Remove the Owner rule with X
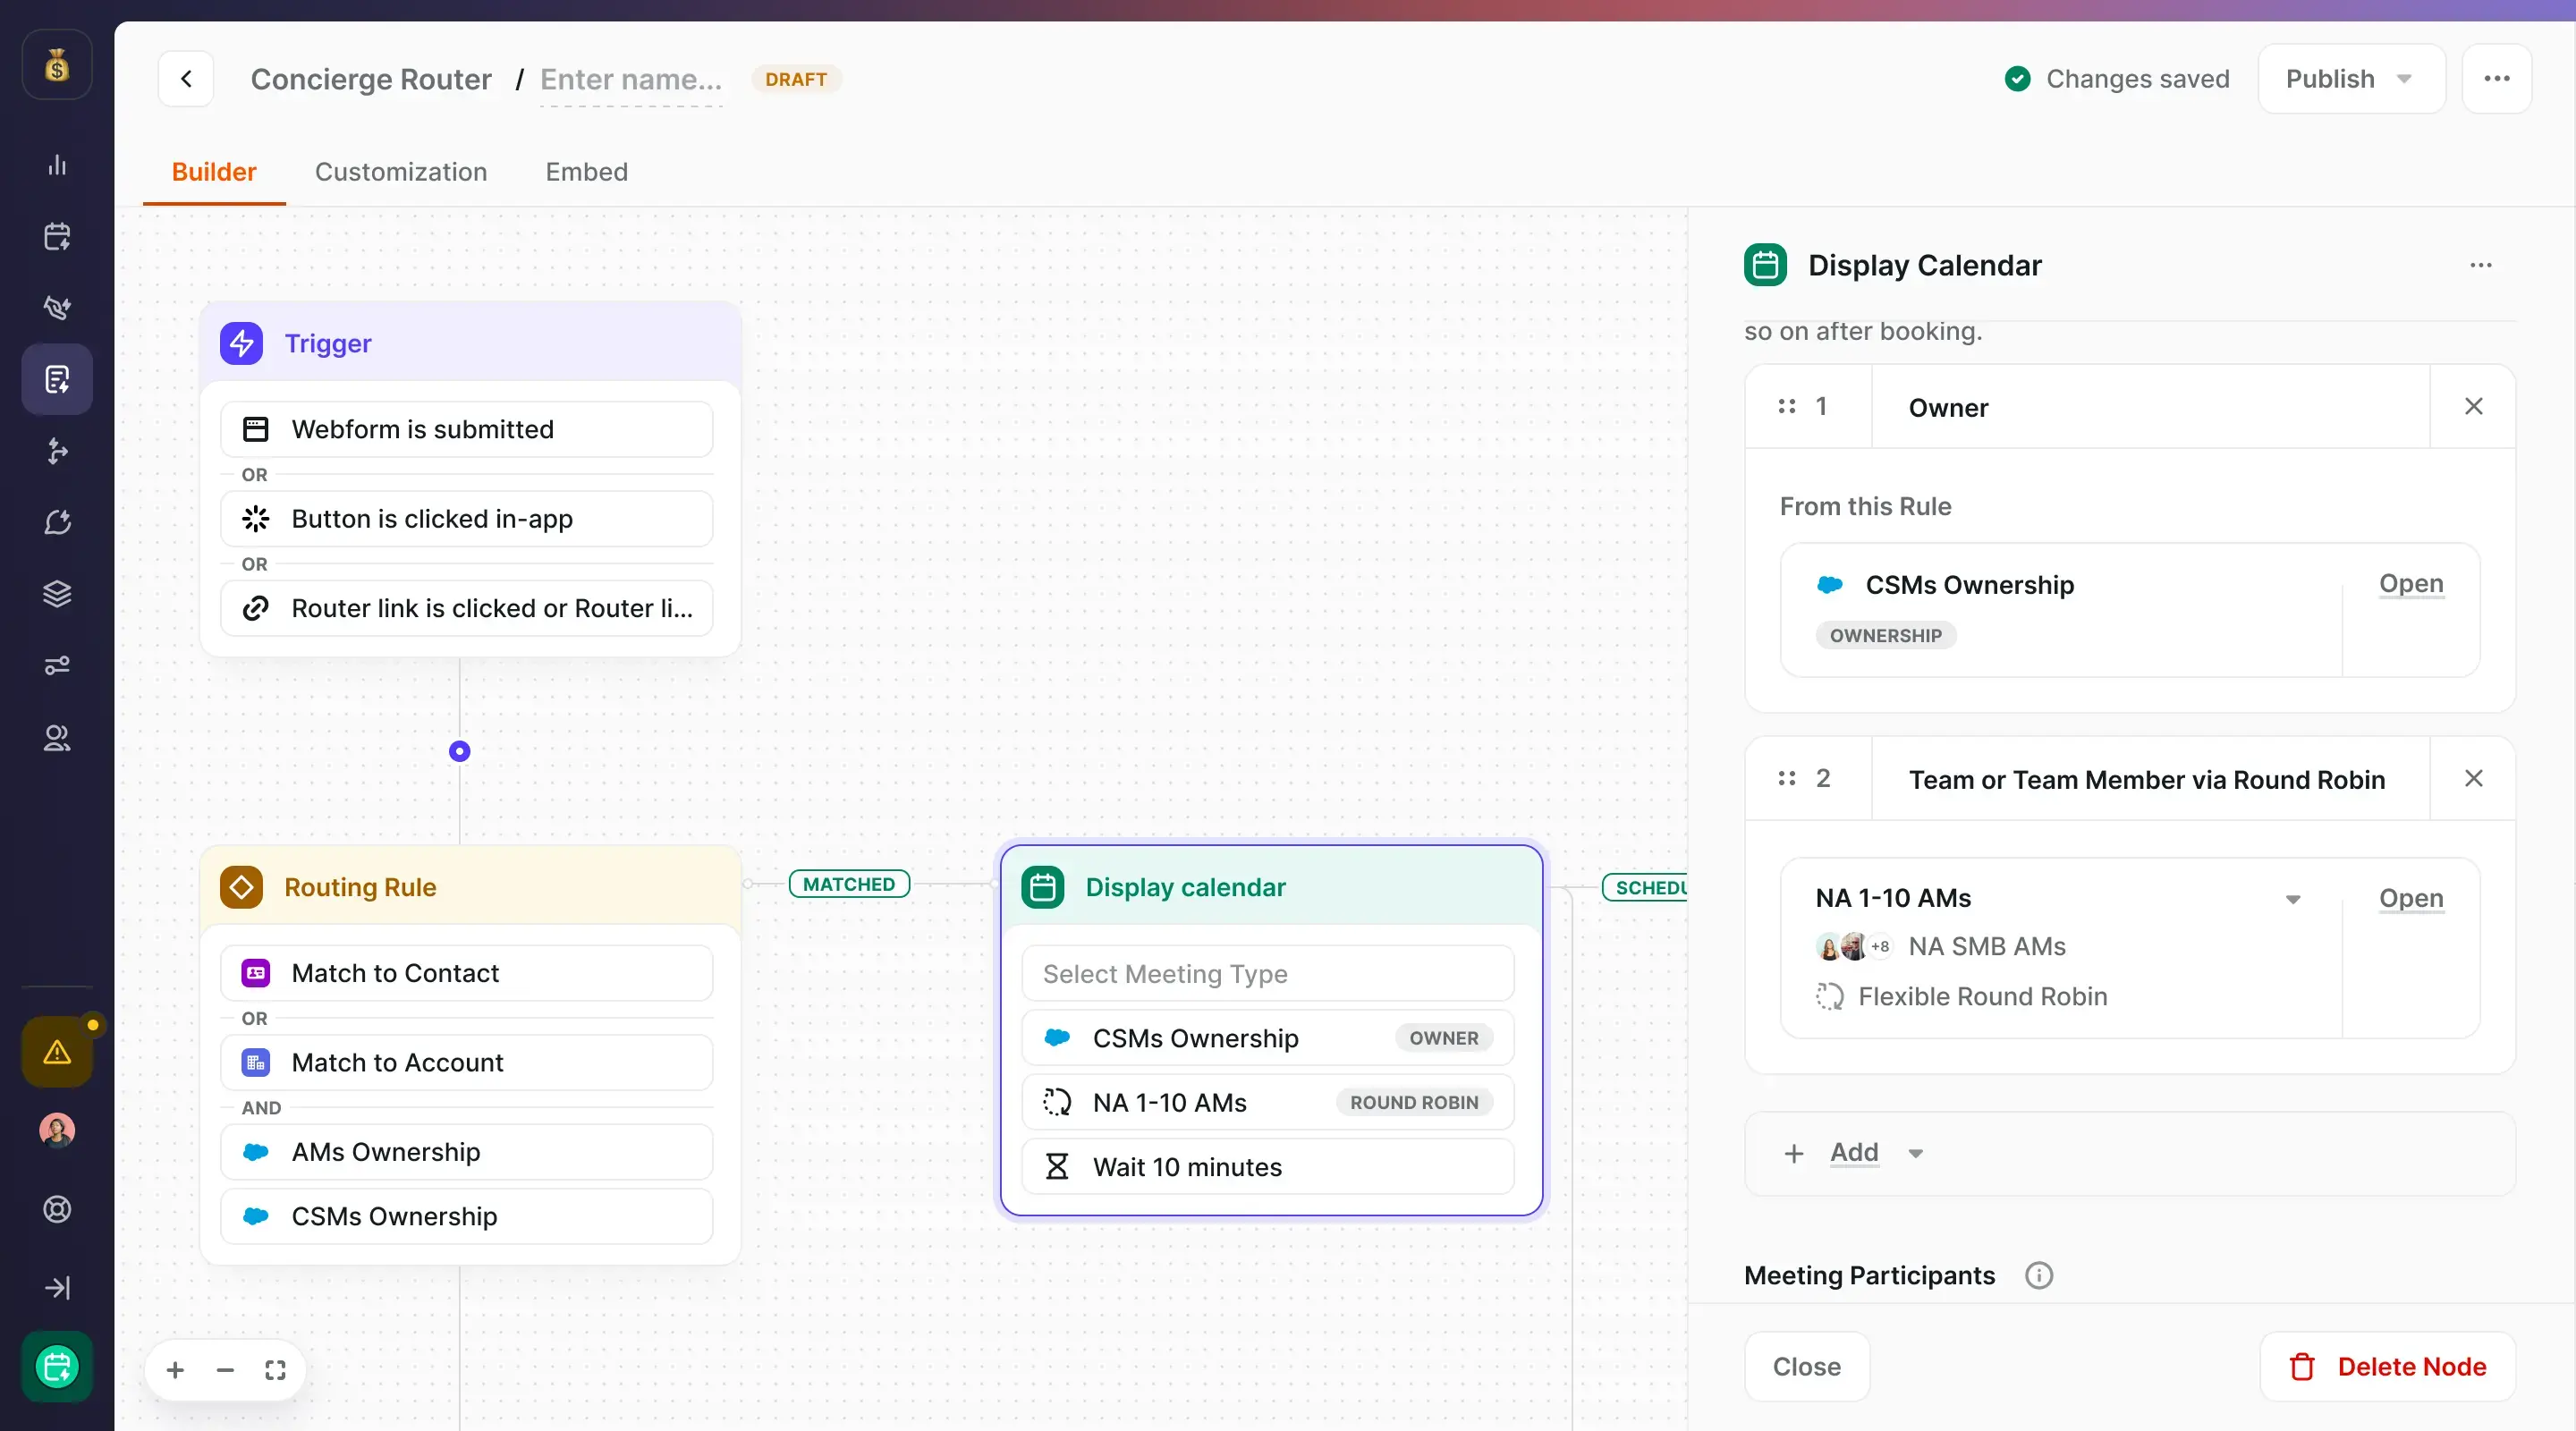 click(x=2473, y=407)
